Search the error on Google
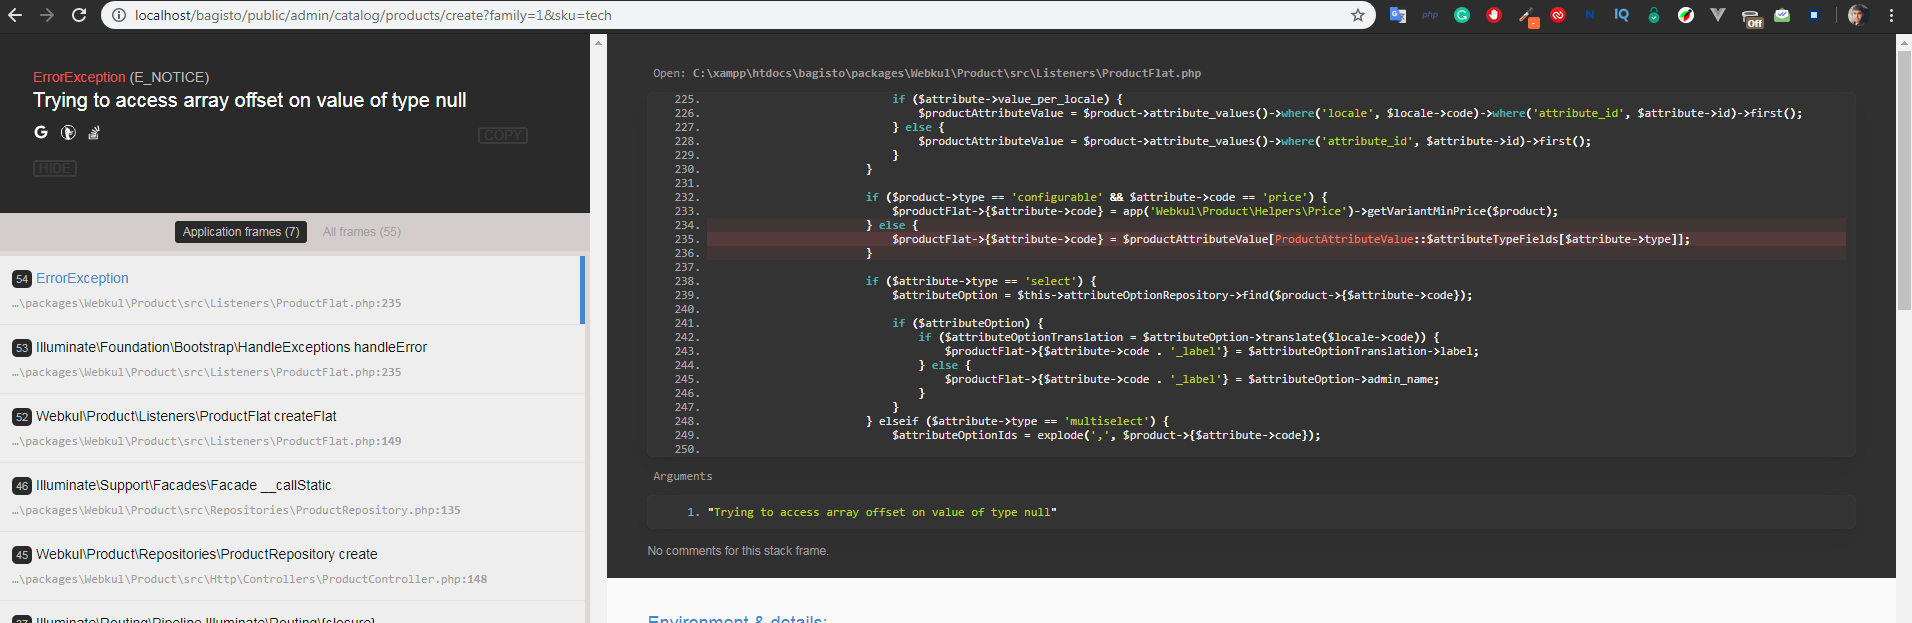 coord(41,132)
